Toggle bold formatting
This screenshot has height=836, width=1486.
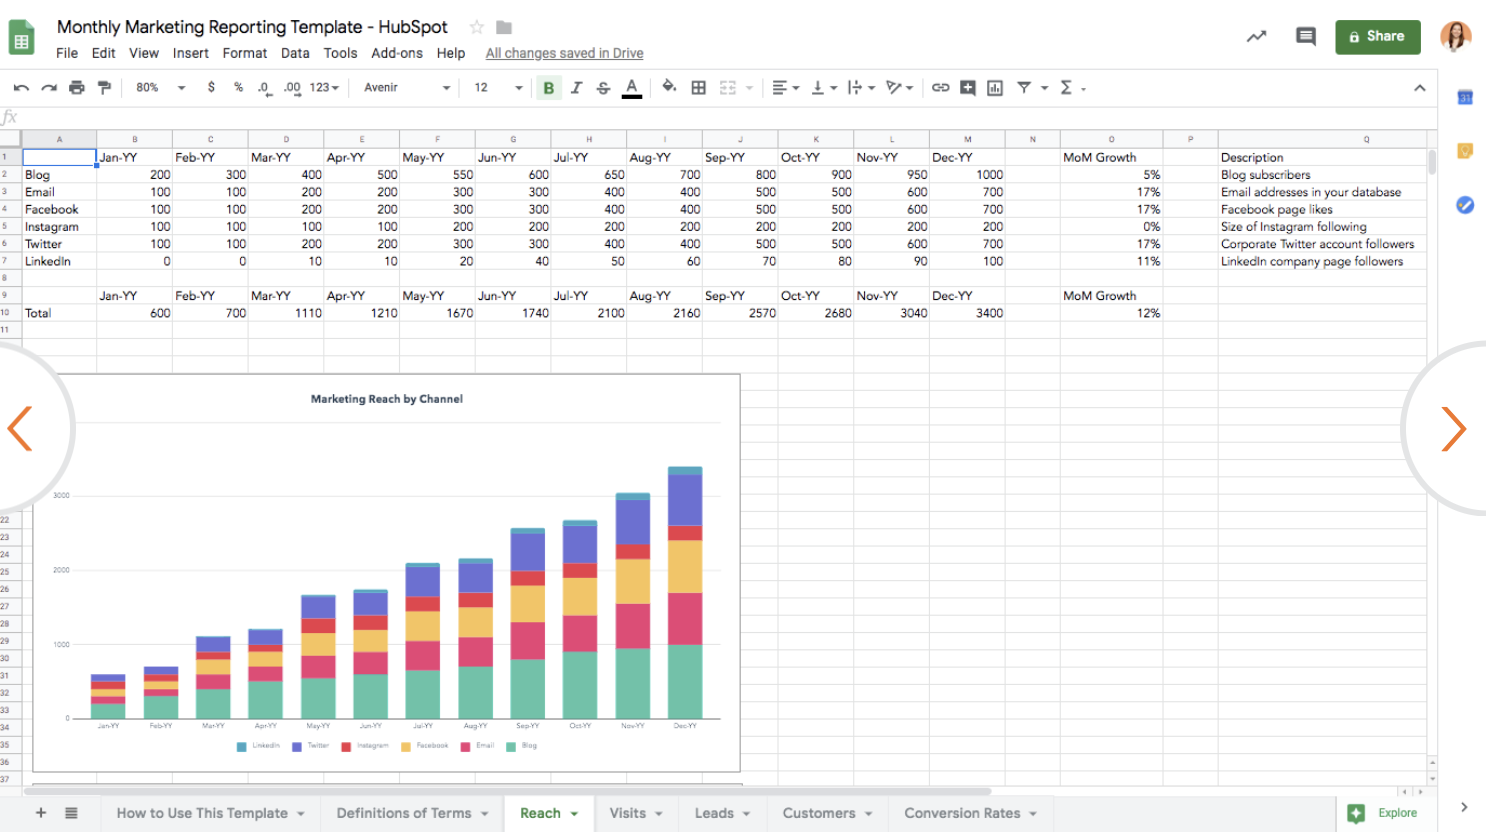pyautogui.click(x=548, y=88)
